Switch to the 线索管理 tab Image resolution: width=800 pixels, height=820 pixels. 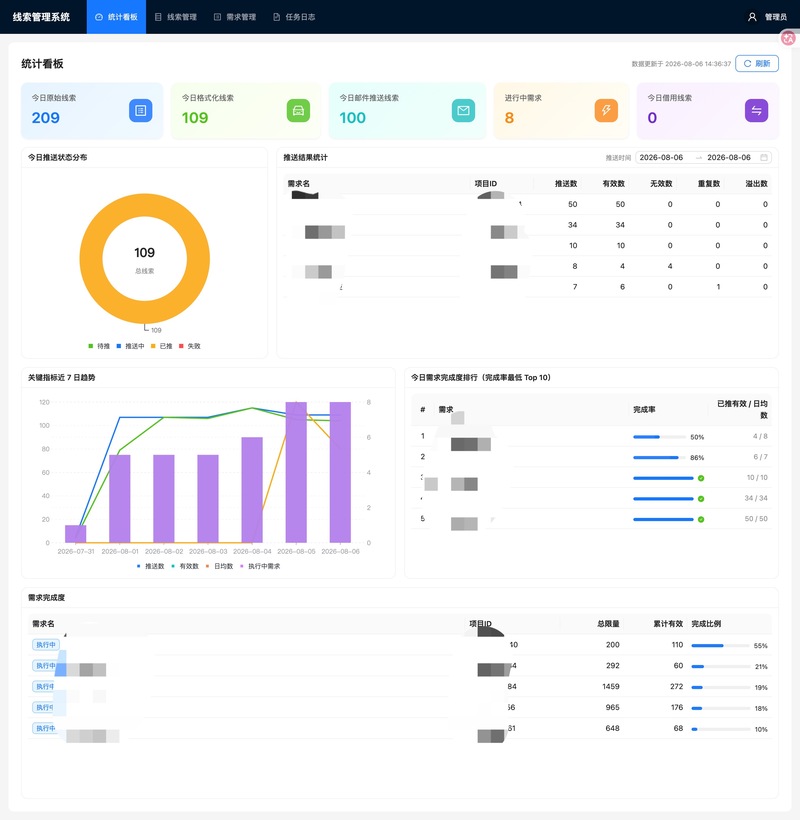coord(176,17)
